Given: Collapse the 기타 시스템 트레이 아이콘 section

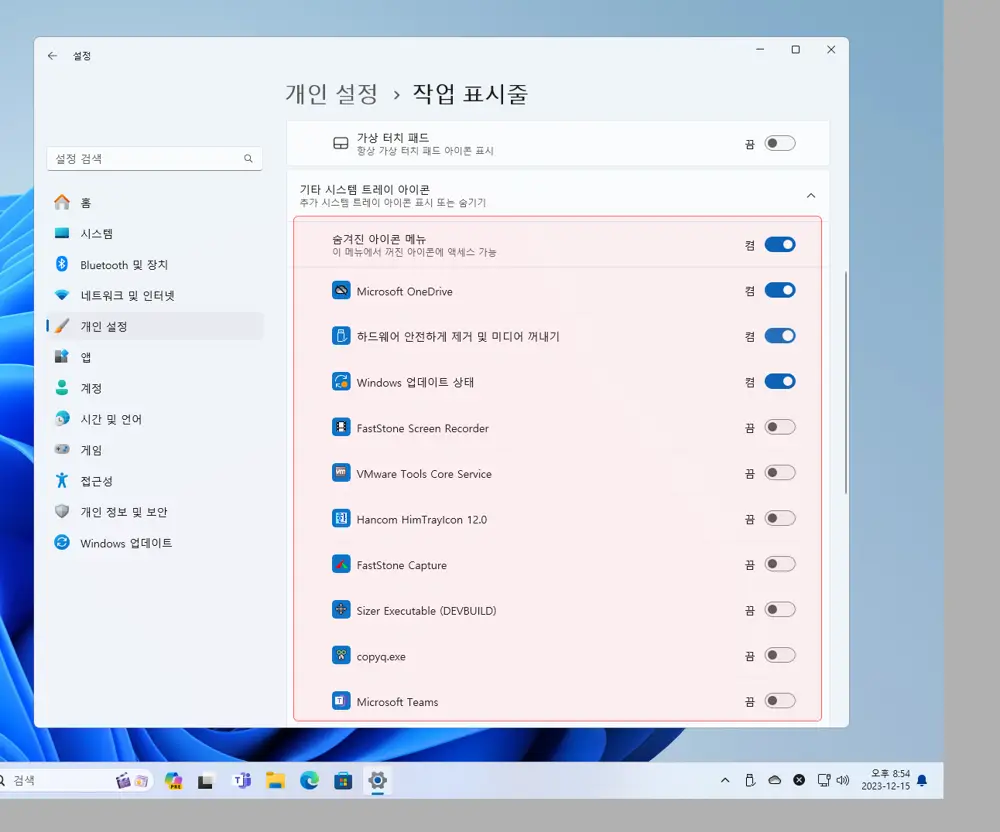Looking at the screenshot, I should pyautogui.click(x=811, y=195).
